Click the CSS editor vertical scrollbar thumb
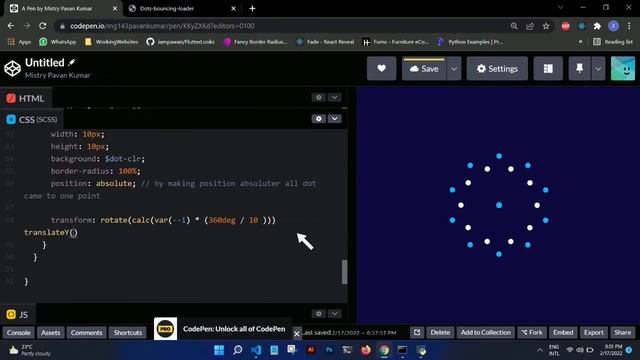640x360 pixels. (344, 271)
